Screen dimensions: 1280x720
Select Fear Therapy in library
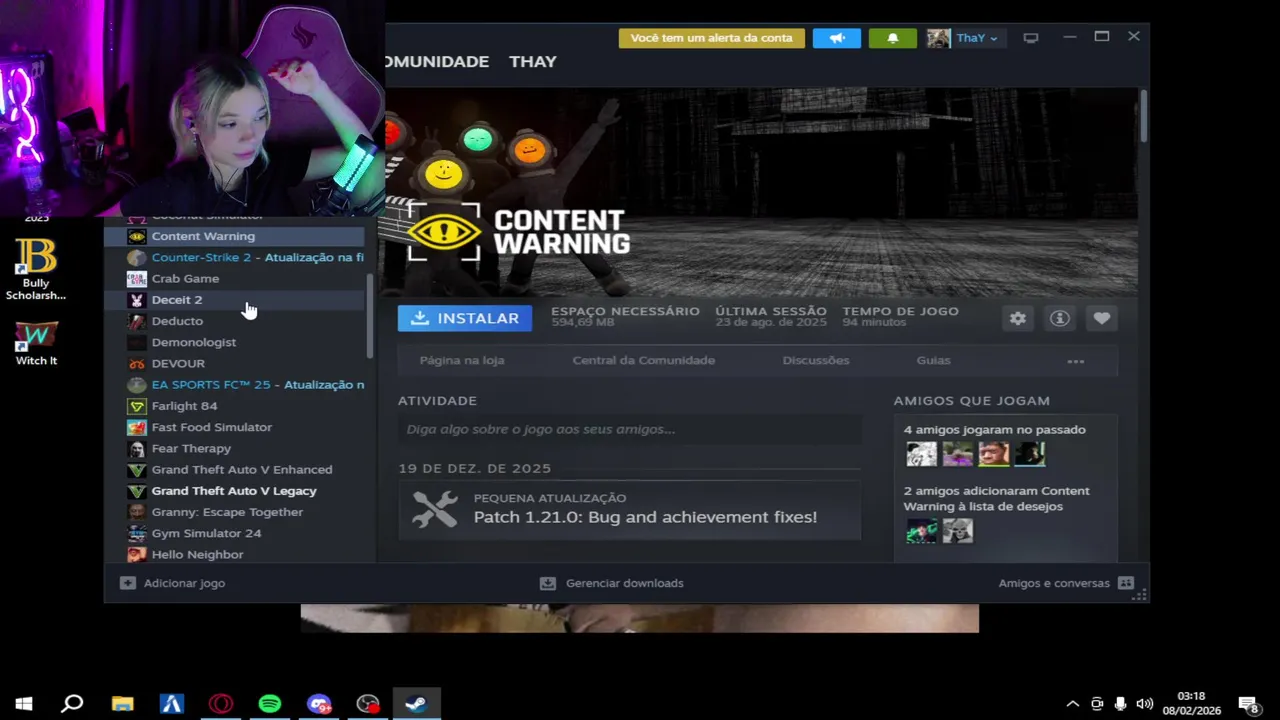pos(235,448)
